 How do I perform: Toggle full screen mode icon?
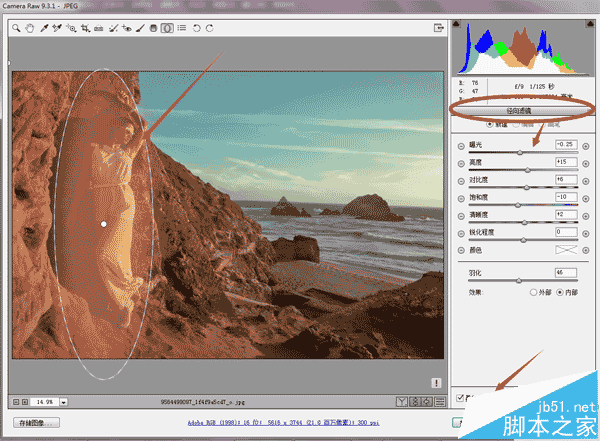click(439, 28)
